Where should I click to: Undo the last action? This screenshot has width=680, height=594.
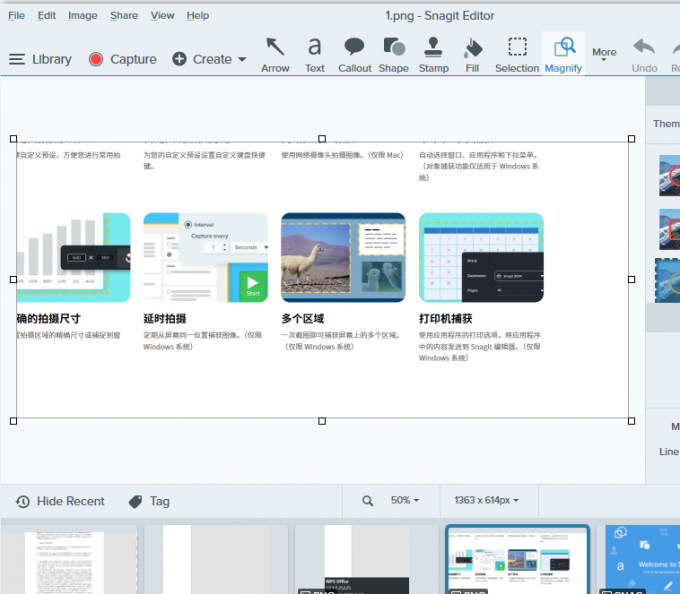[x=644, y=55]
